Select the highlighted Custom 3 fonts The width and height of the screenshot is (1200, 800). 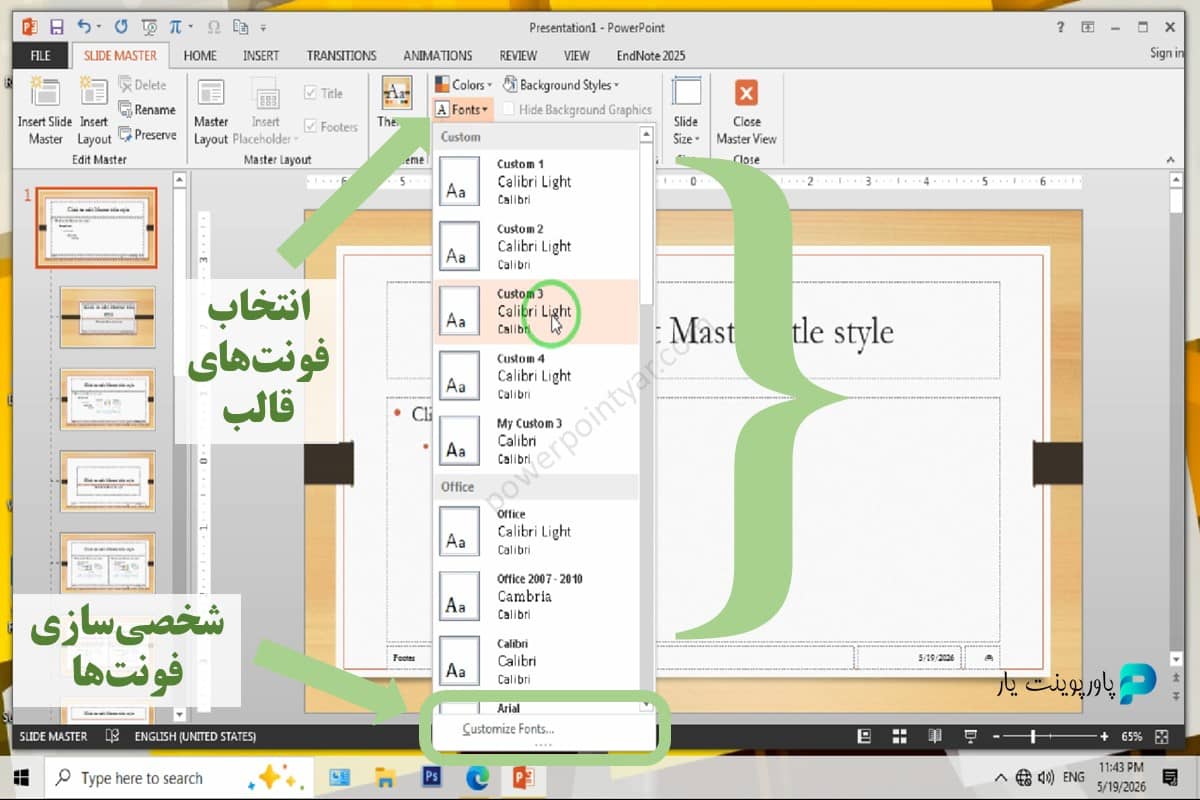click(537, 311)
